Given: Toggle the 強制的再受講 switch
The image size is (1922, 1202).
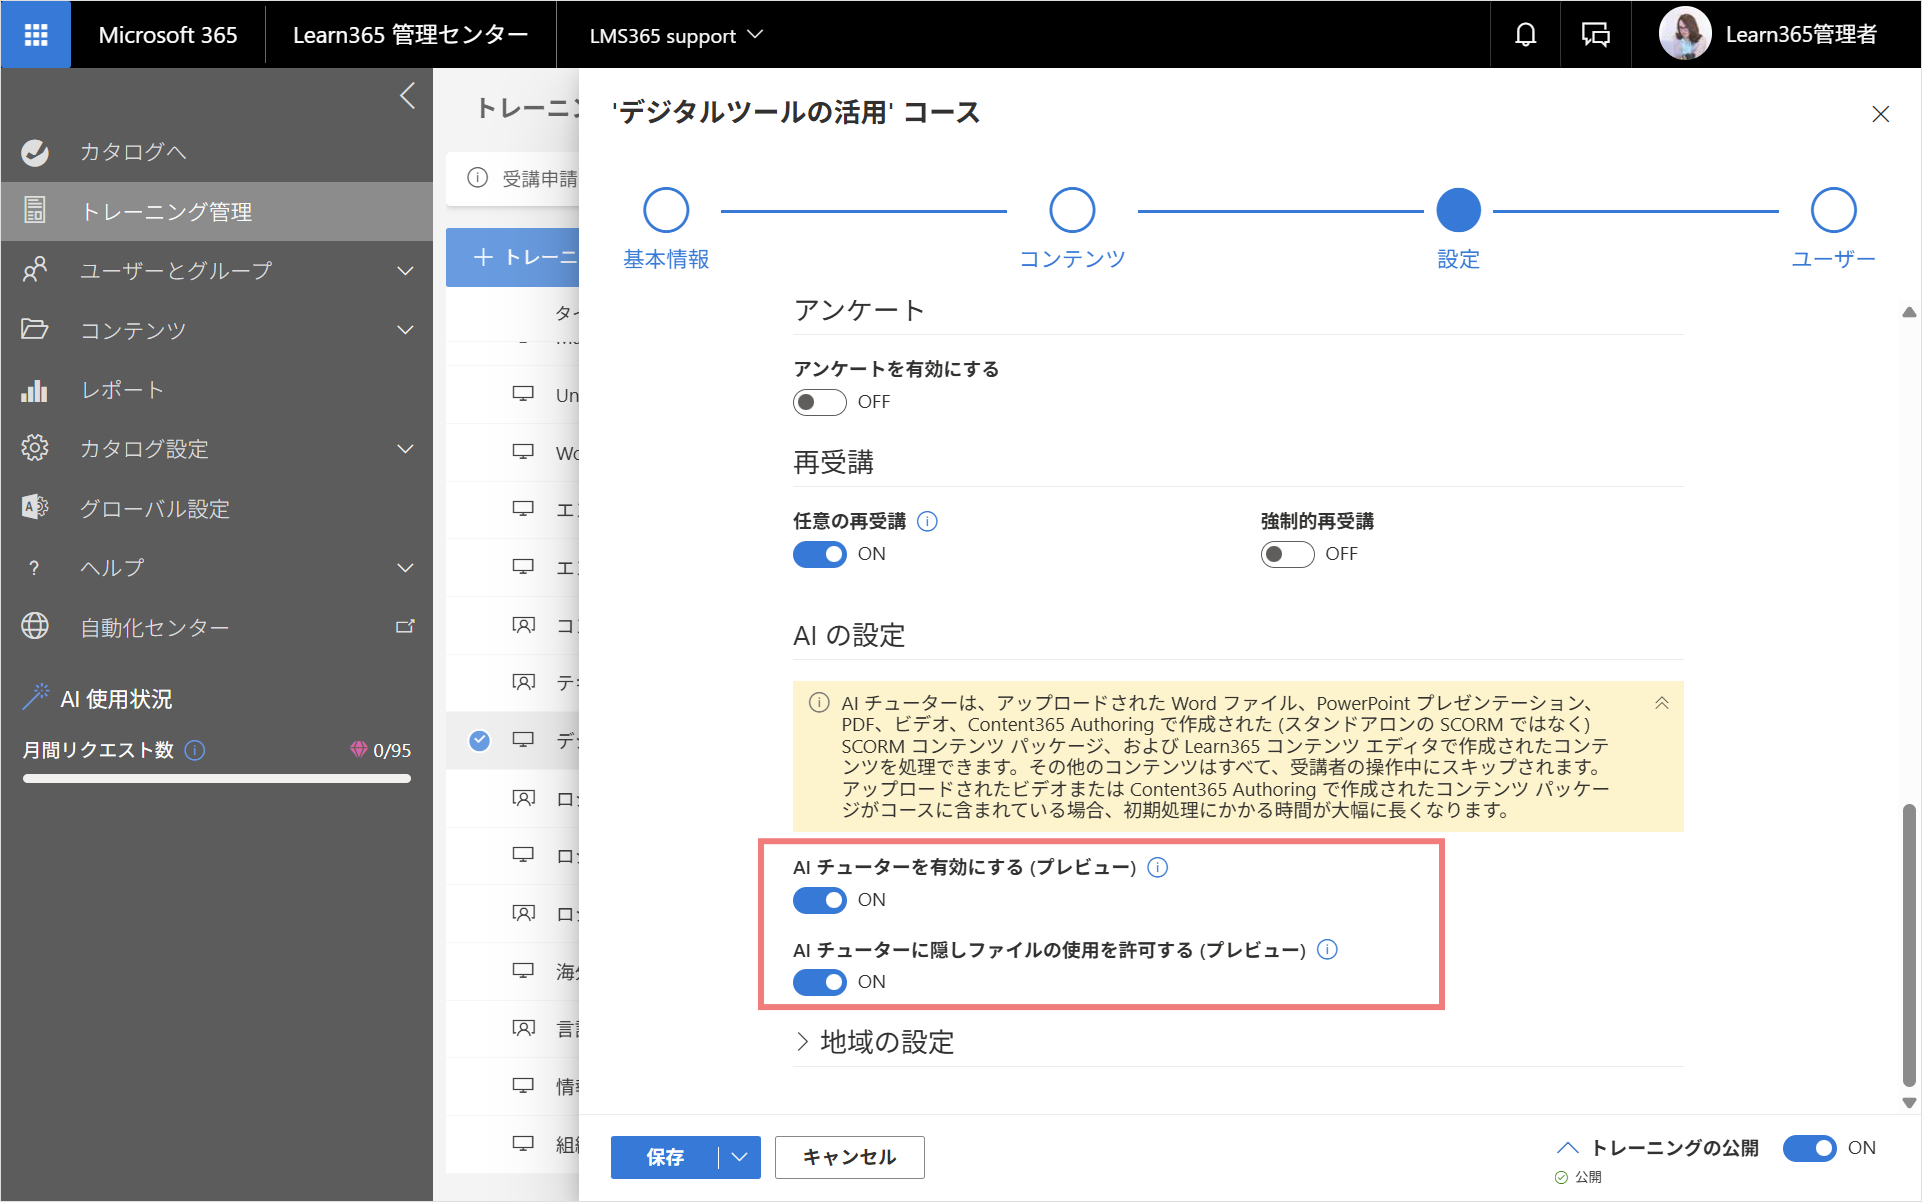Looking at the screenshot, I should pos(1287,554).
